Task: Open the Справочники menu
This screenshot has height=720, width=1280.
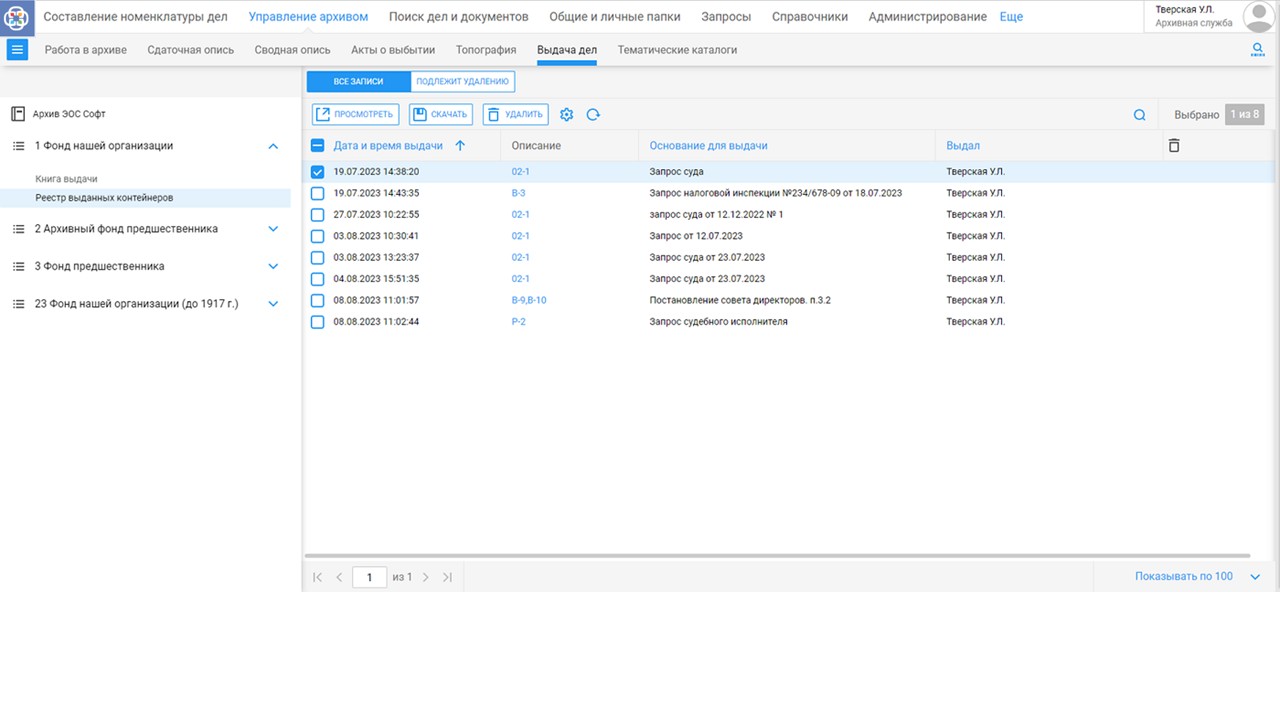Action: (810, 17)
